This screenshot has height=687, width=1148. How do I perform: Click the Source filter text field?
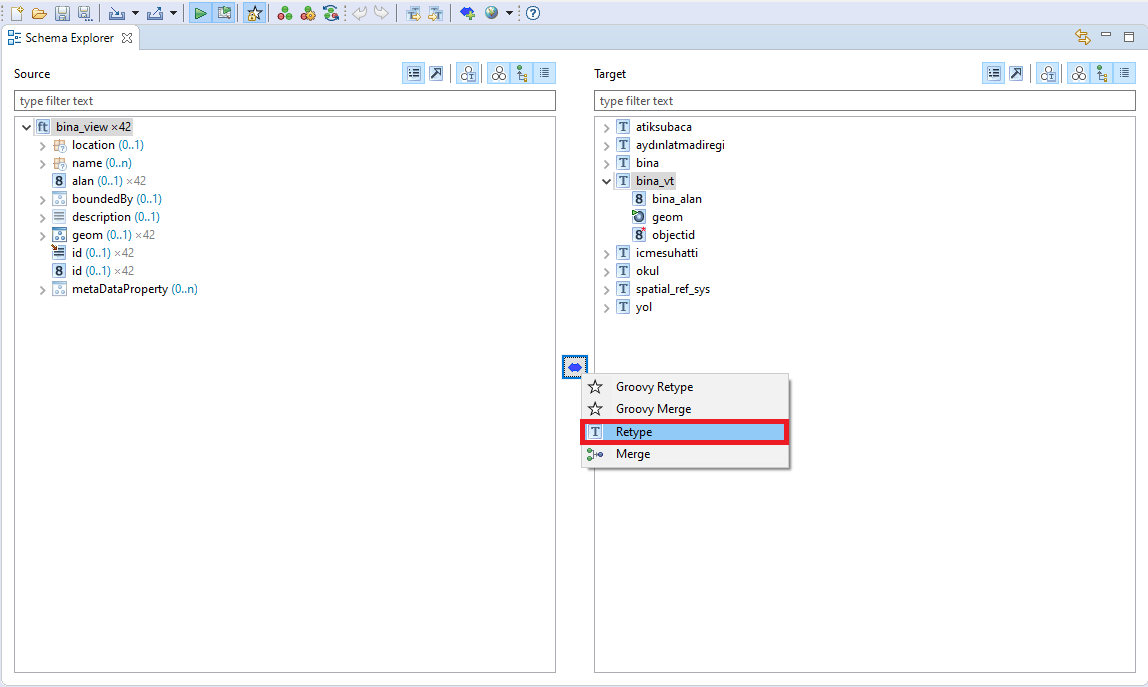click(x=285, y=101)
